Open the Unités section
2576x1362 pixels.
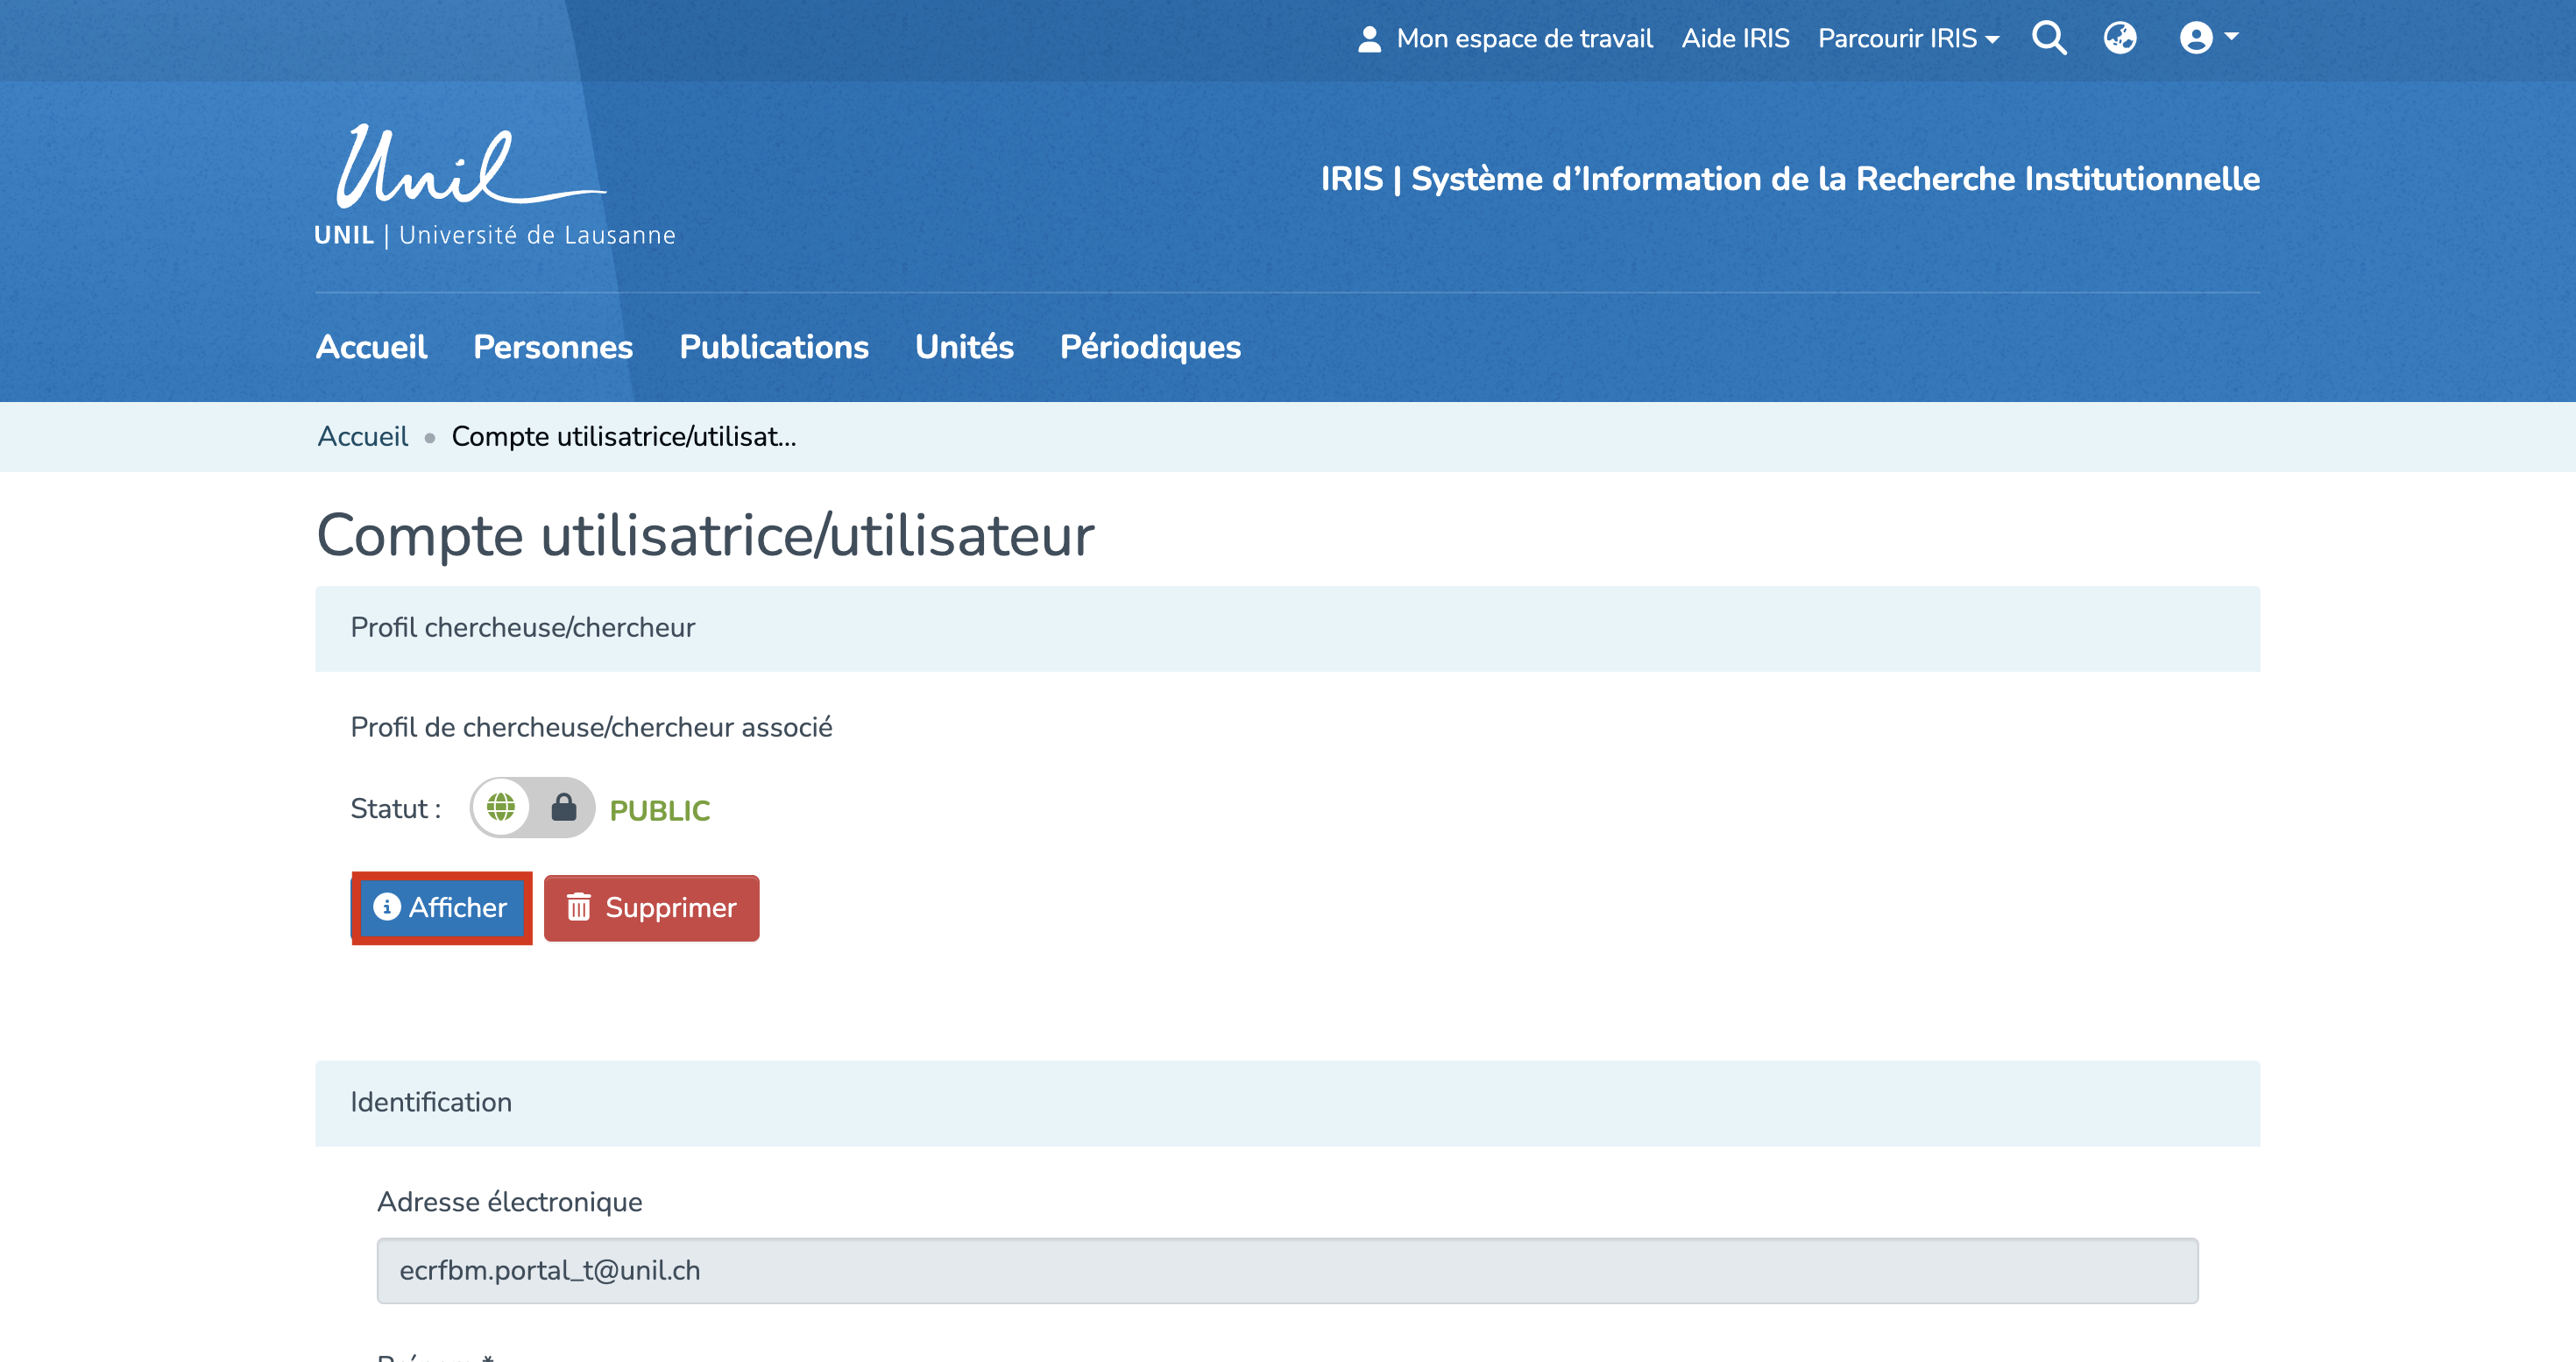click(x=964, y=347)
